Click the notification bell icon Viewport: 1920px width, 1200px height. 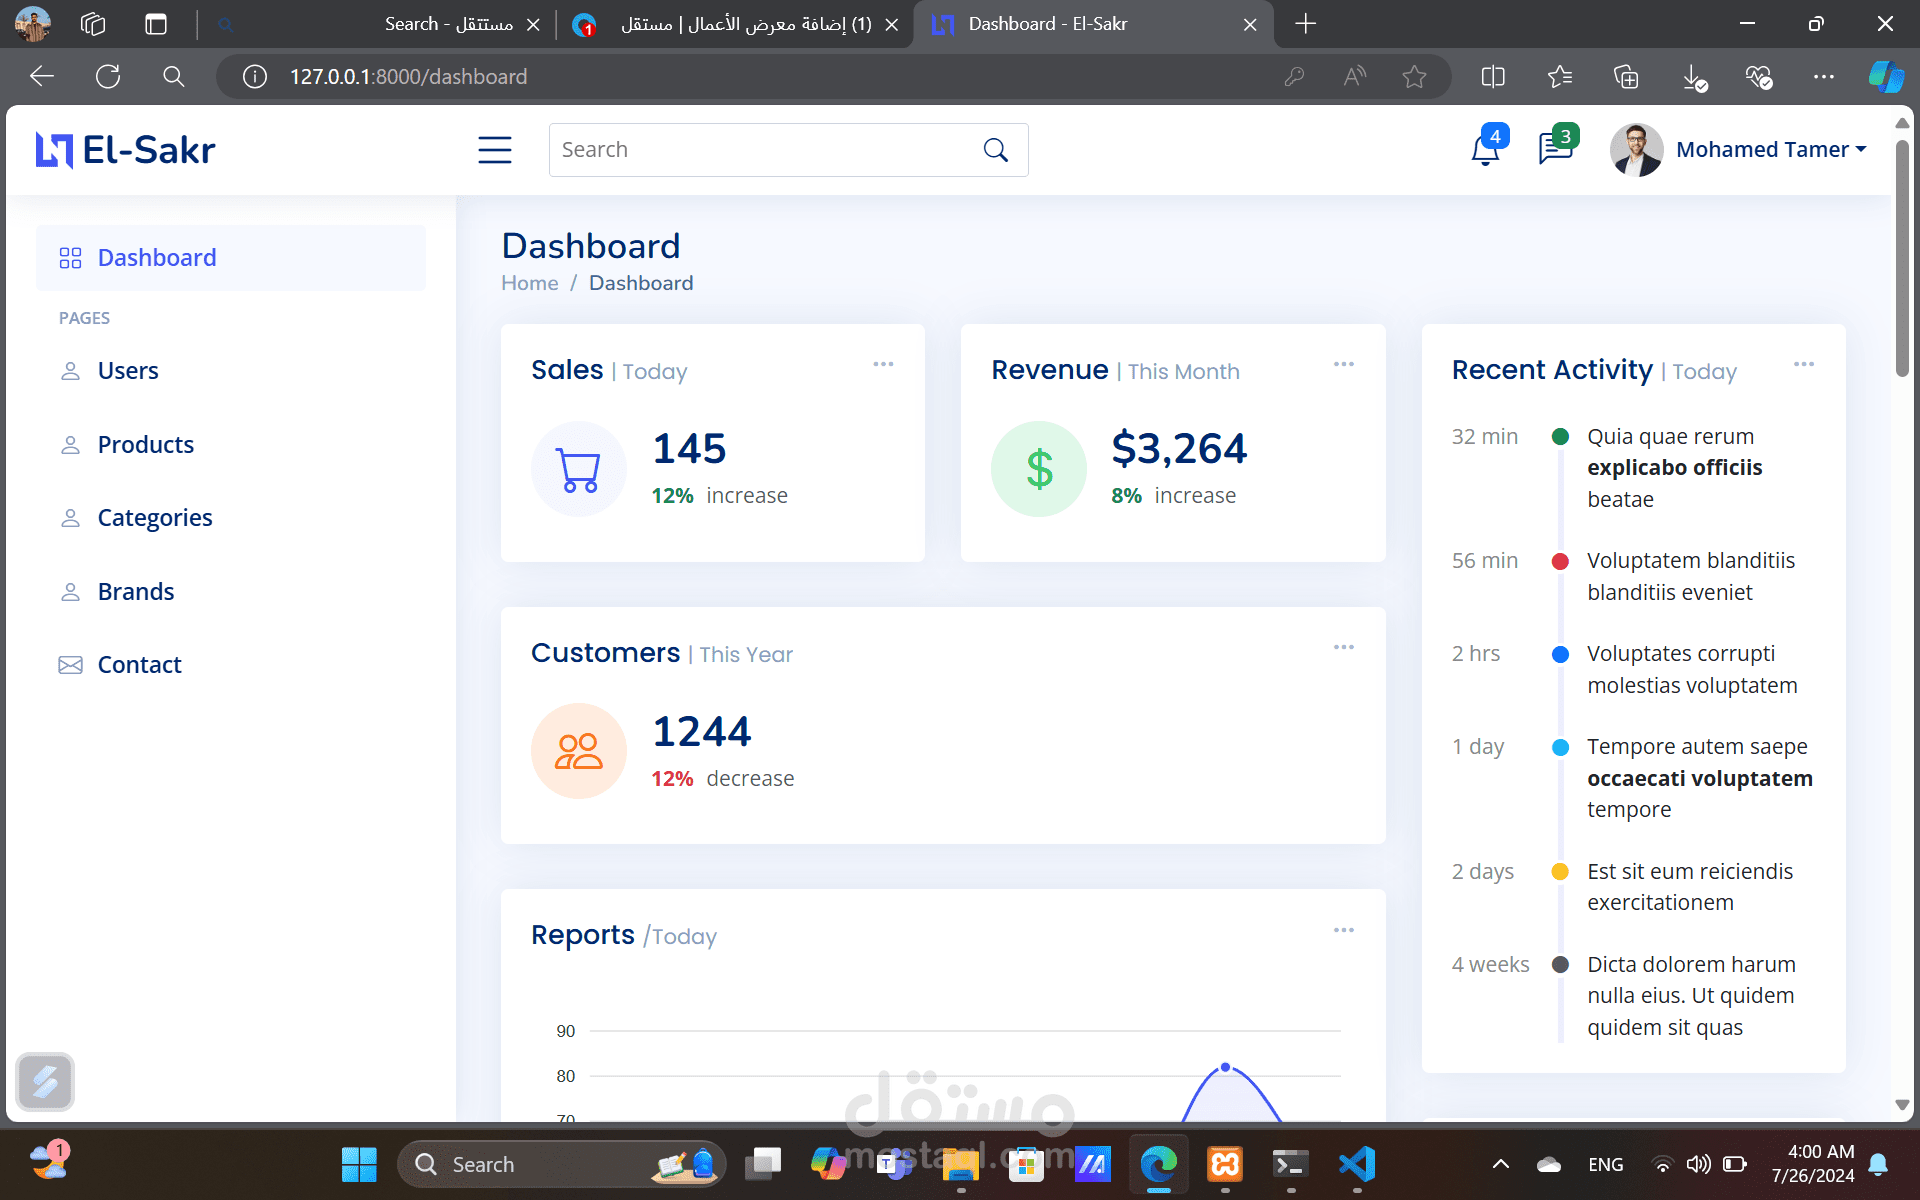coord(1485,150)
